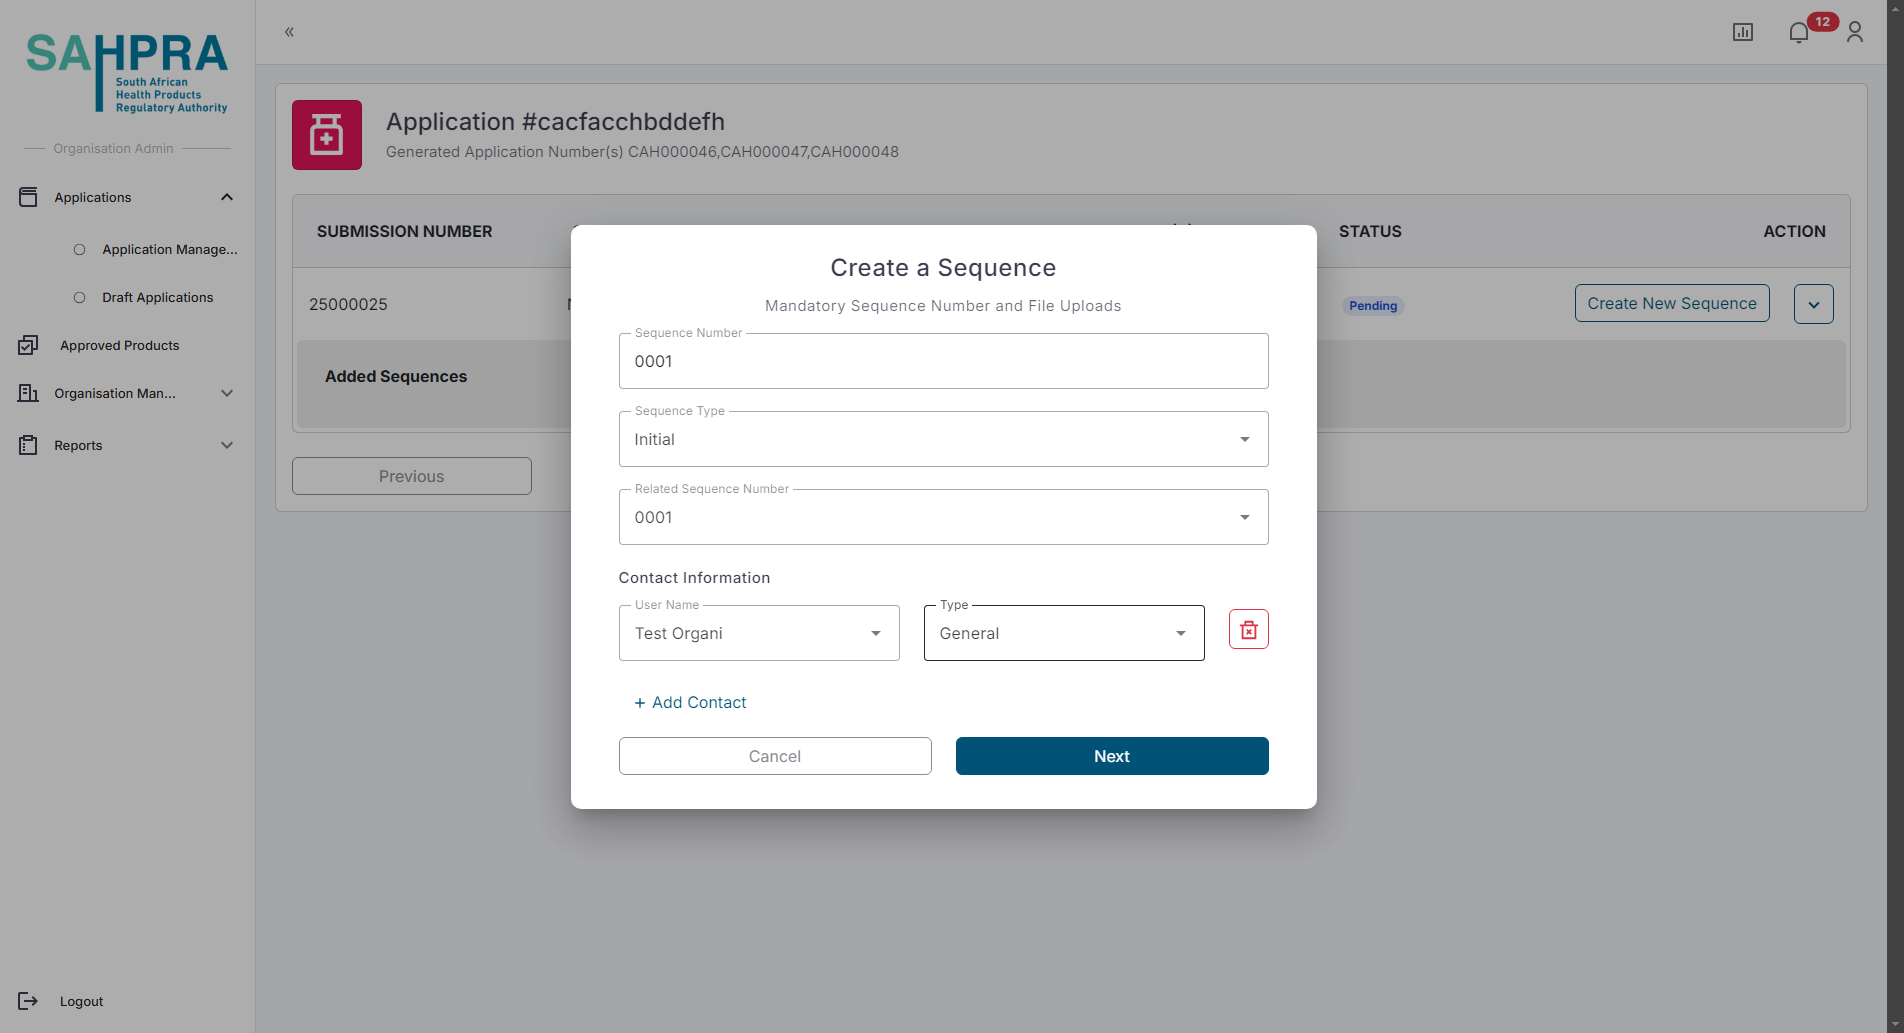This screenshot has width=1904, height=1033.
Task: Click the Logout icon in sidebar
Action: [28, 1001]
